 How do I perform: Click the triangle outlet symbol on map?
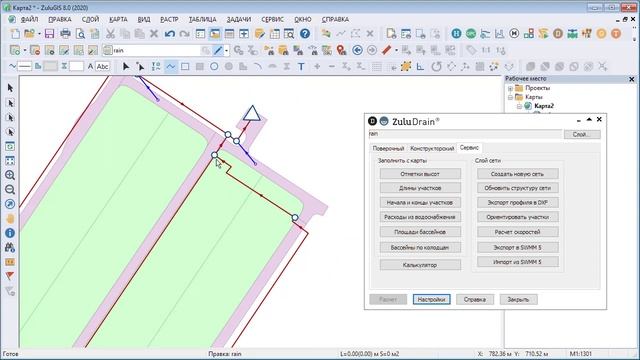point(251,113)
